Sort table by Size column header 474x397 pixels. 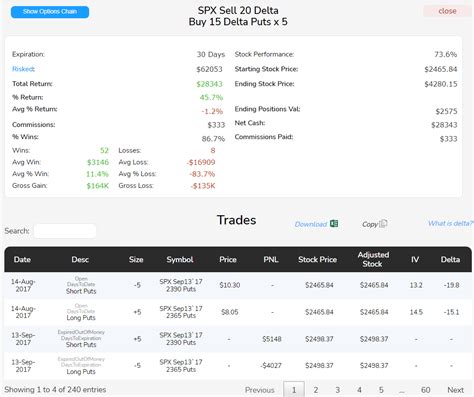pyautogui.click(x=136, y=259)
